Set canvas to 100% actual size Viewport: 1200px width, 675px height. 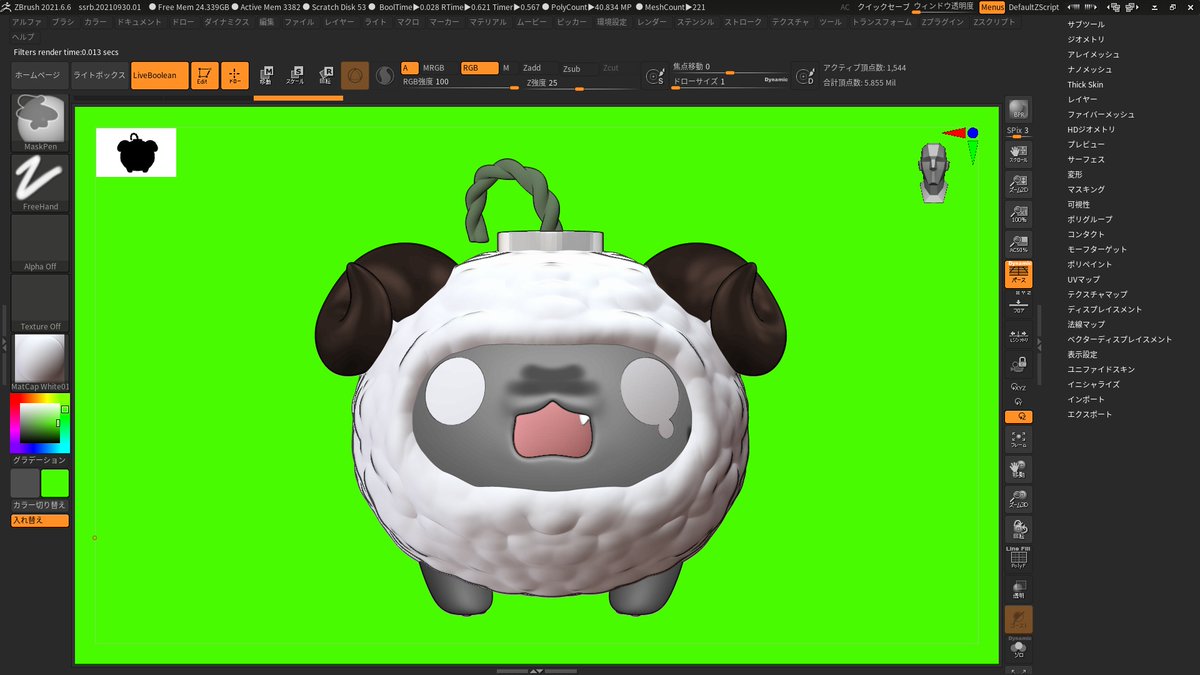tap(1019, 214)
